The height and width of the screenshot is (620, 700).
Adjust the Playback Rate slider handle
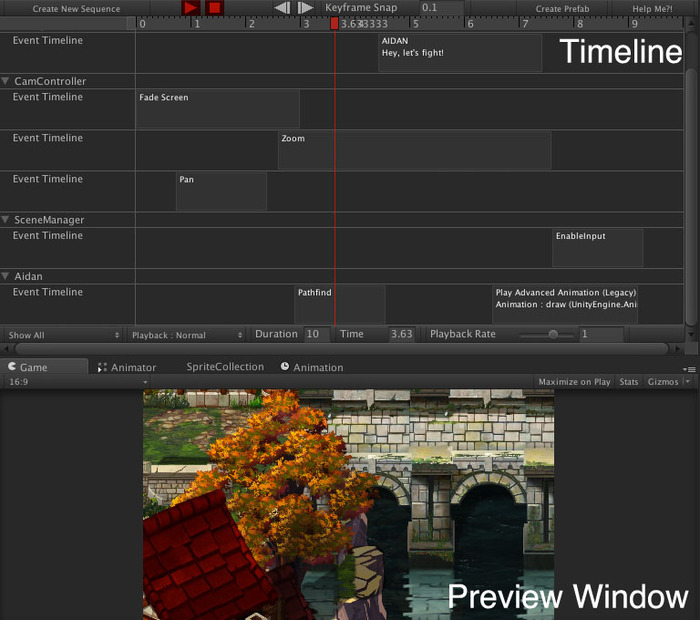[x=553, y=334]
